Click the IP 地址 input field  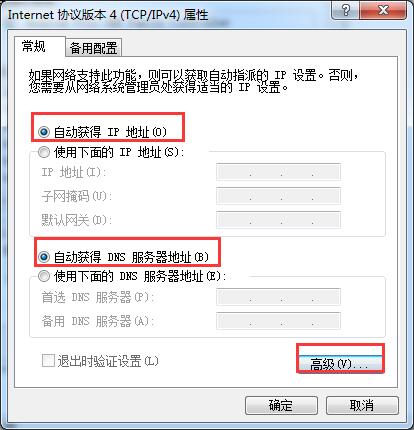tap(278, 172)
